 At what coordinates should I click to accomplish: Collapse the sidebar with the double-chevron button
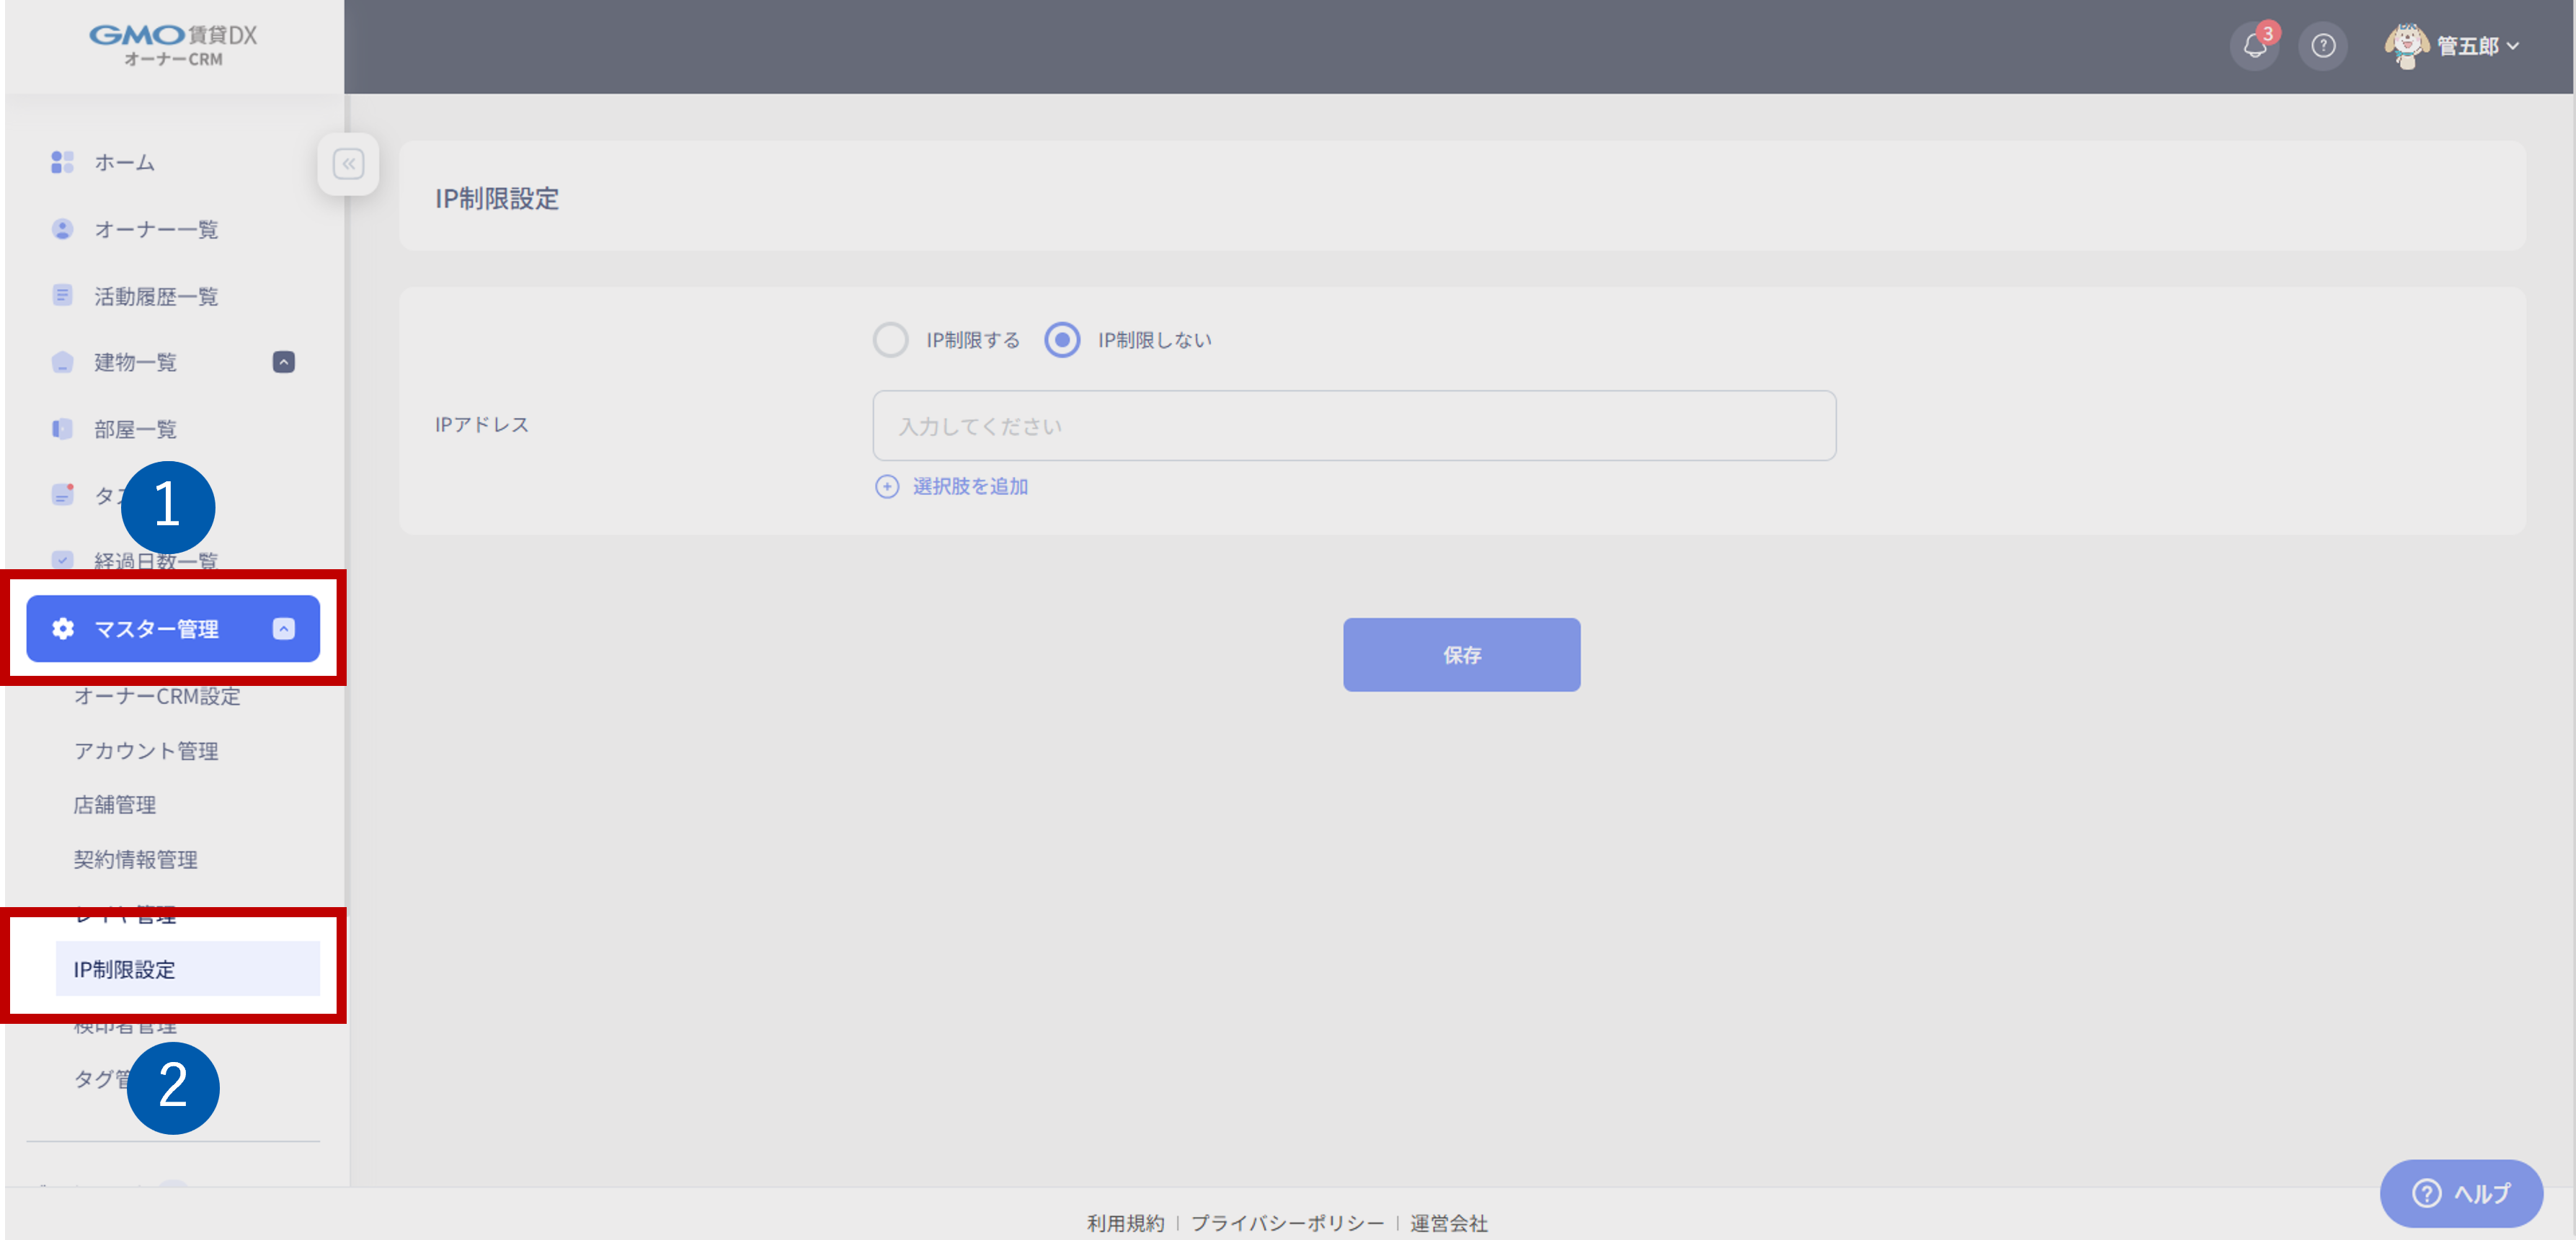348,164
